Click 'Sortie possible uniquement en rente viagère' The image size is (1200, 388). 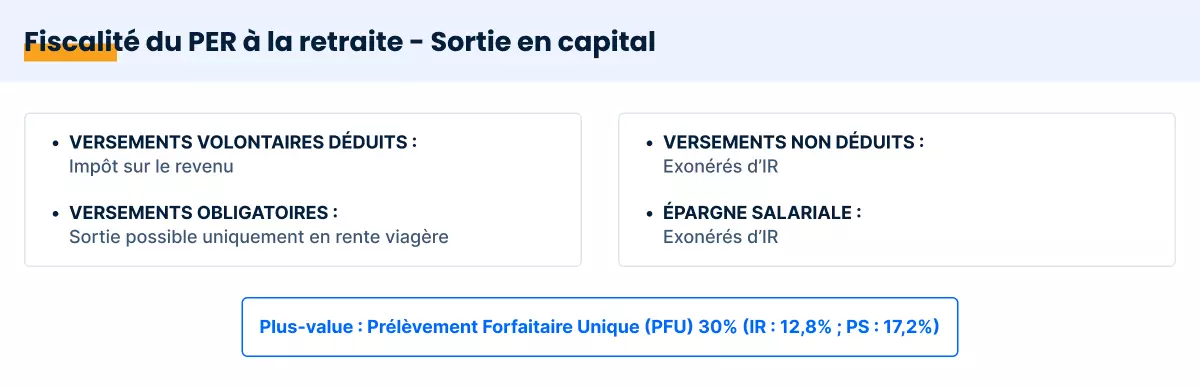click(x=259, y=237)
